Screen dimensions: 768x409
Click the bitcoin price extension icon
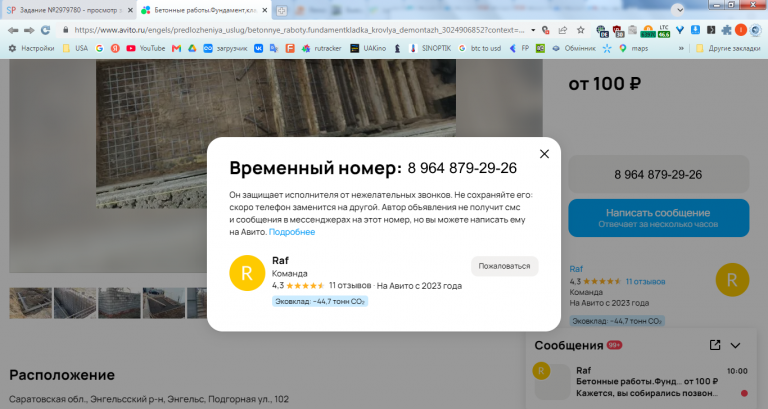[x=648, y=31]
